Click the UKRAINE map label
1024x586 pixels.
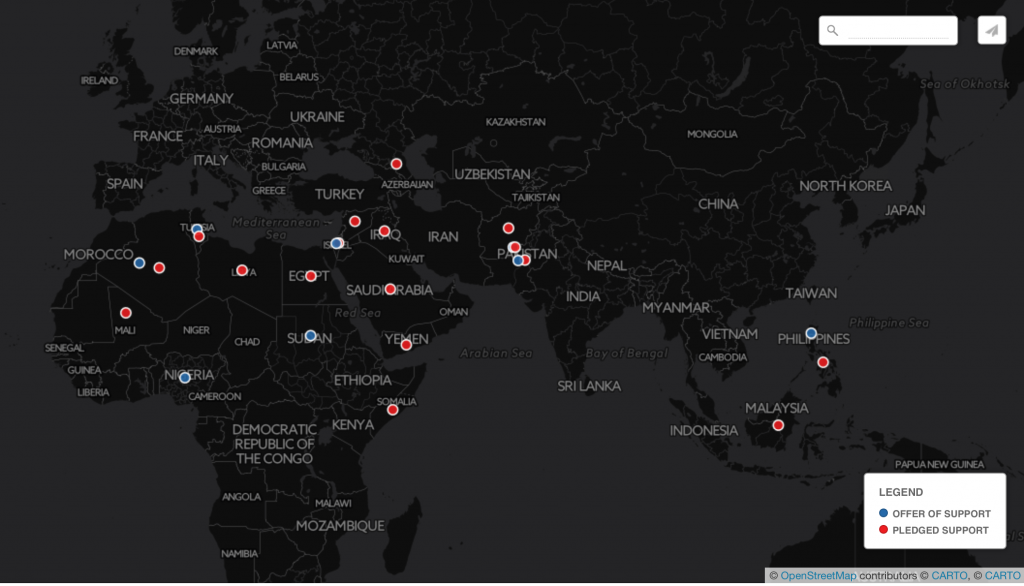coord(317,117)
